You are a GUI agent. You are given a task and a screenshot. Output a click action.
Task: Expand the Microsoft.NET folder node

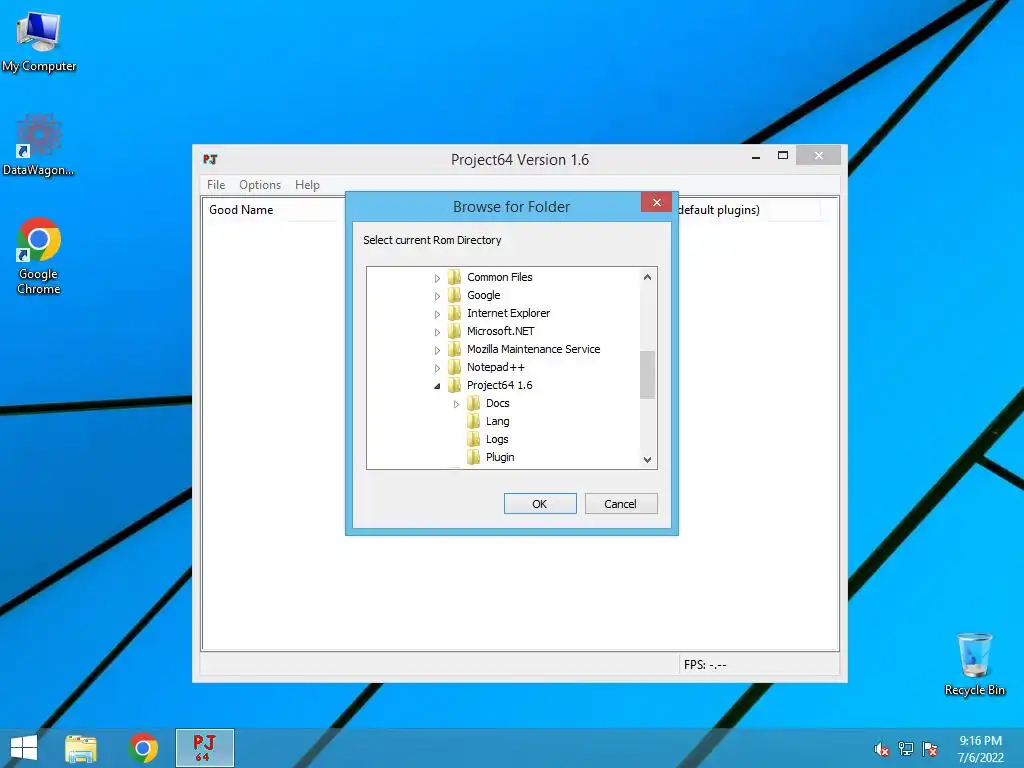[437, 332]
